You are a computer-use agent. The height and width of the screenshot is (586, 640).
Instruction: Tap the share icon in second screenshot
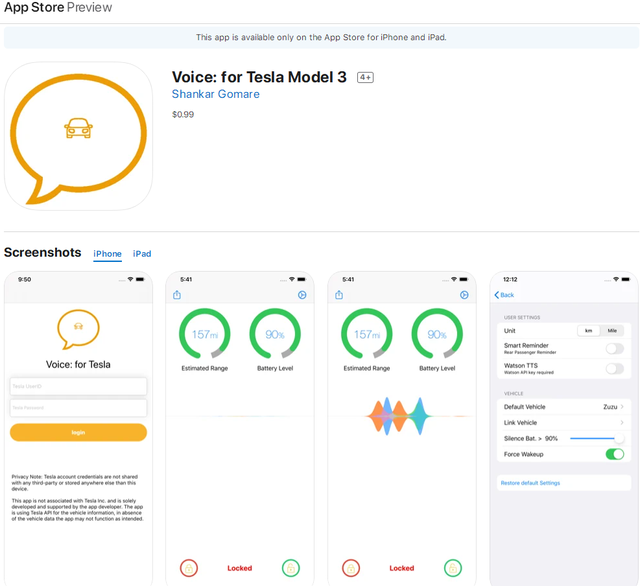coord(177,295)
